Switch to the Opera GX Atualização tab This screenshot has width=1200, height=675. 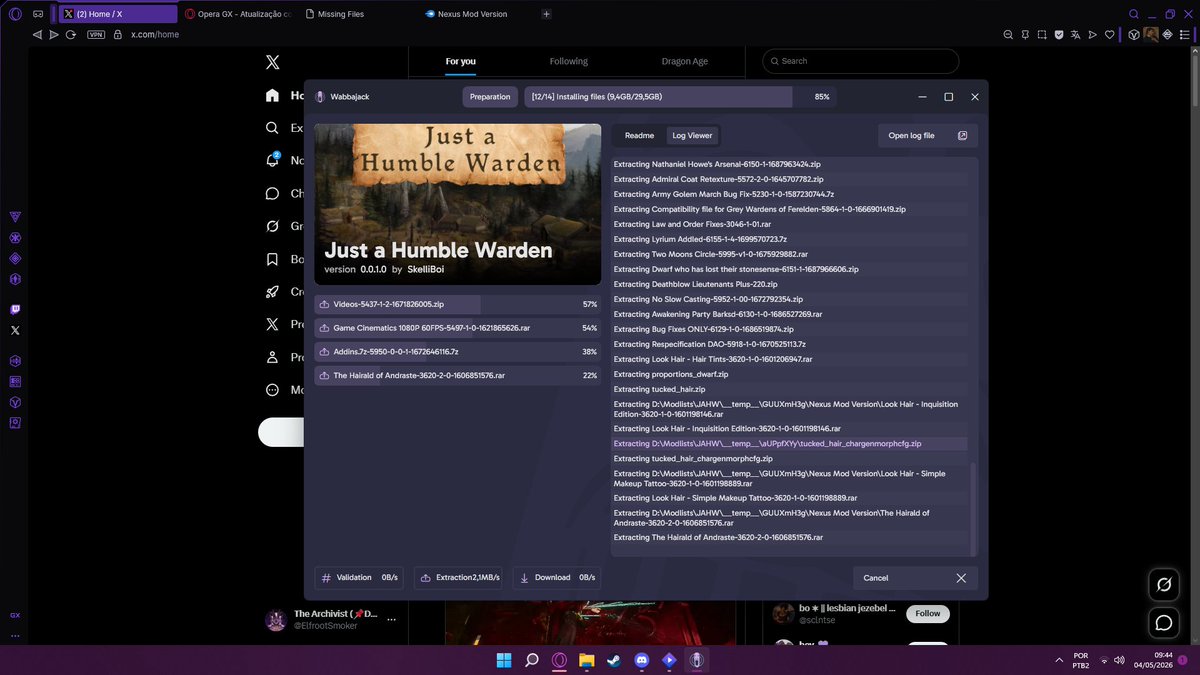(238, 14)
